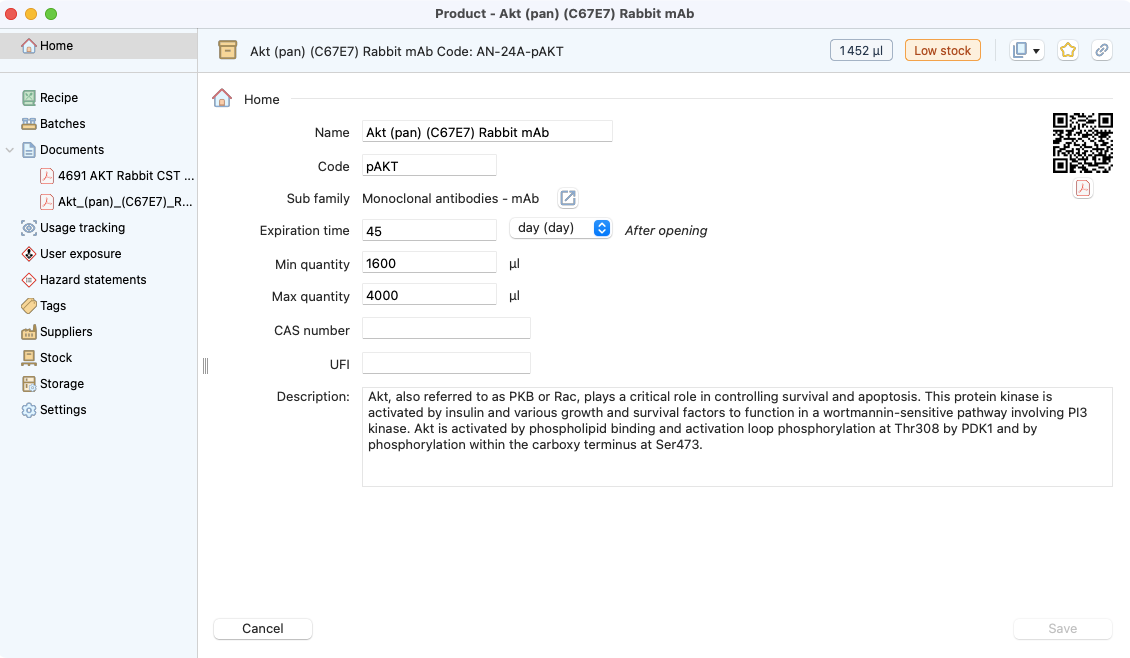Viewport: 1130px width, 658px height.
Task: Collapse the Documents tree in the sidebar
Action: [x=10, y=149]
